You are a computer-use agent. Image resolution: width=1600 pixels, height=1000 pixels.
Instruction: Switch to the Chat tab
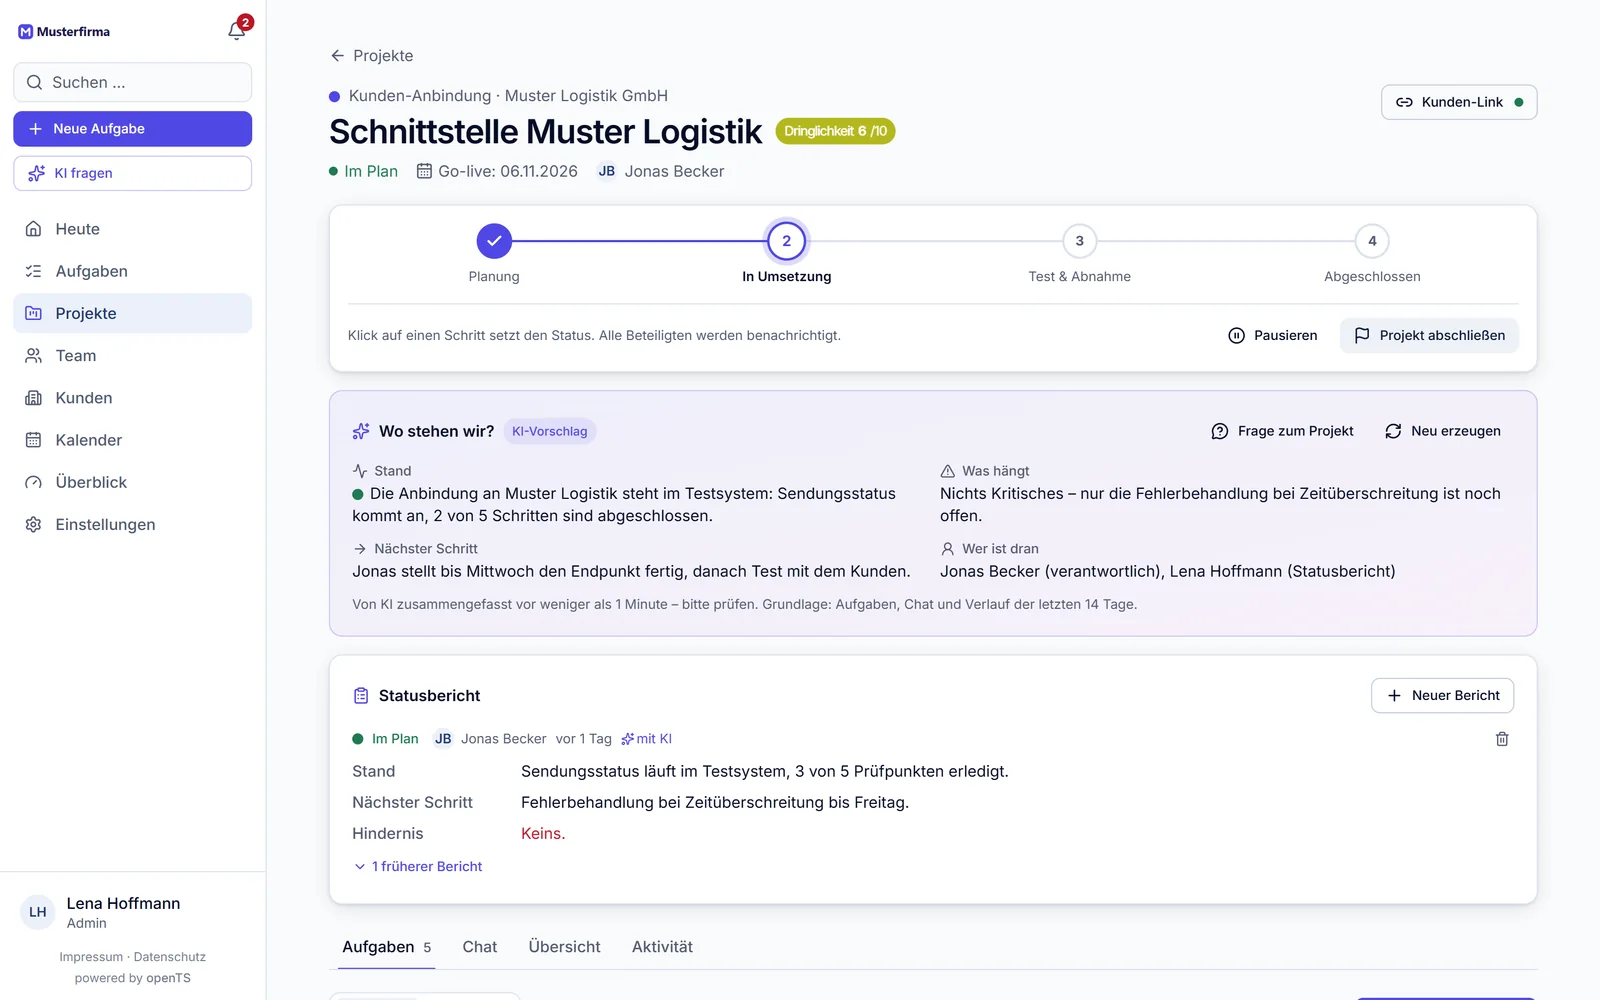pyautogui.click(x=479, y=947)
